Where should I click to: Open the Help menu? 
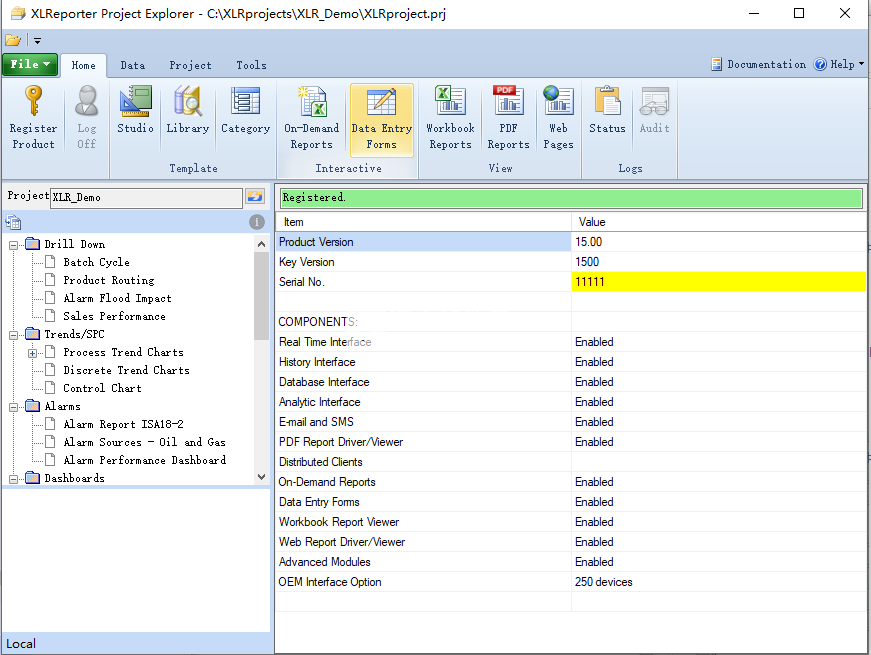point(839,64)
